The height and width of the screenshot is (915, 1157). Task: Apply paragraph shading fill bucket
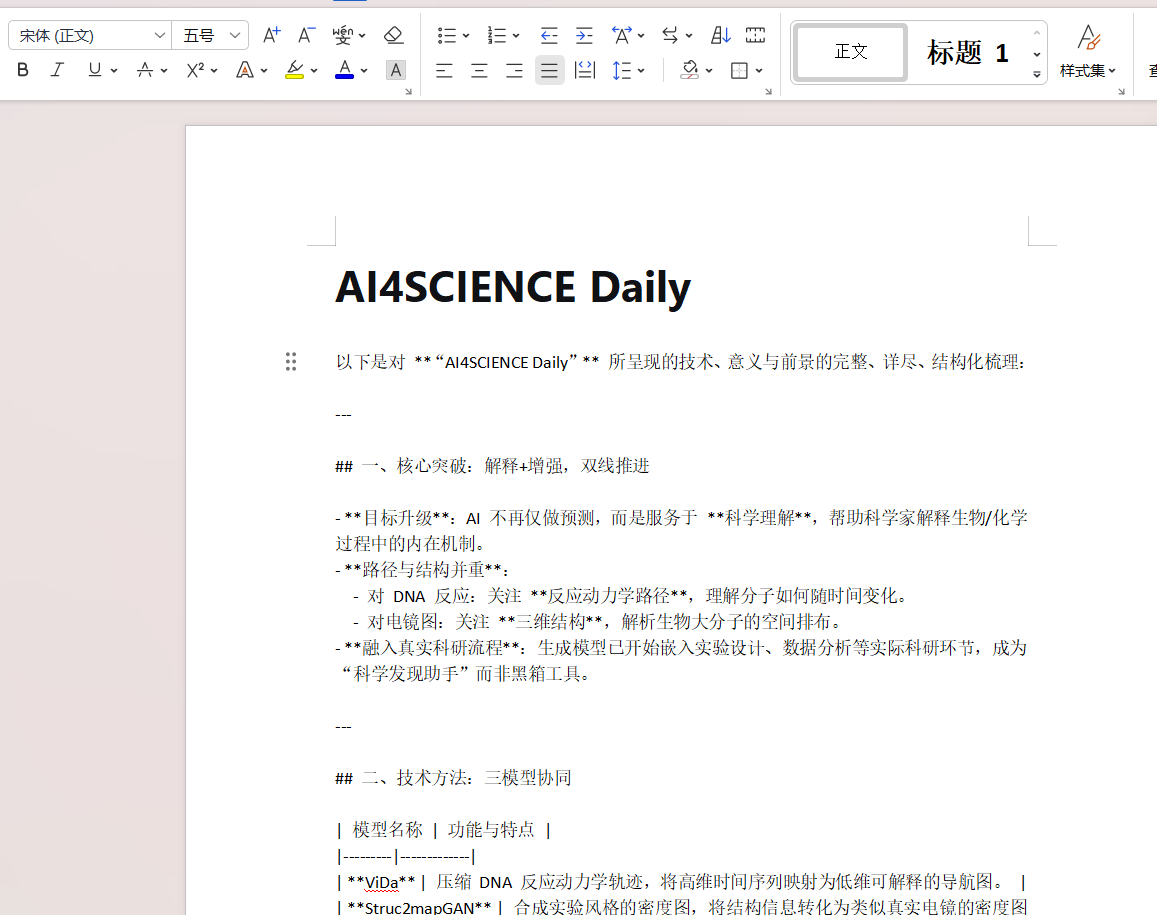pyautogui.click(x=689, y=70)
